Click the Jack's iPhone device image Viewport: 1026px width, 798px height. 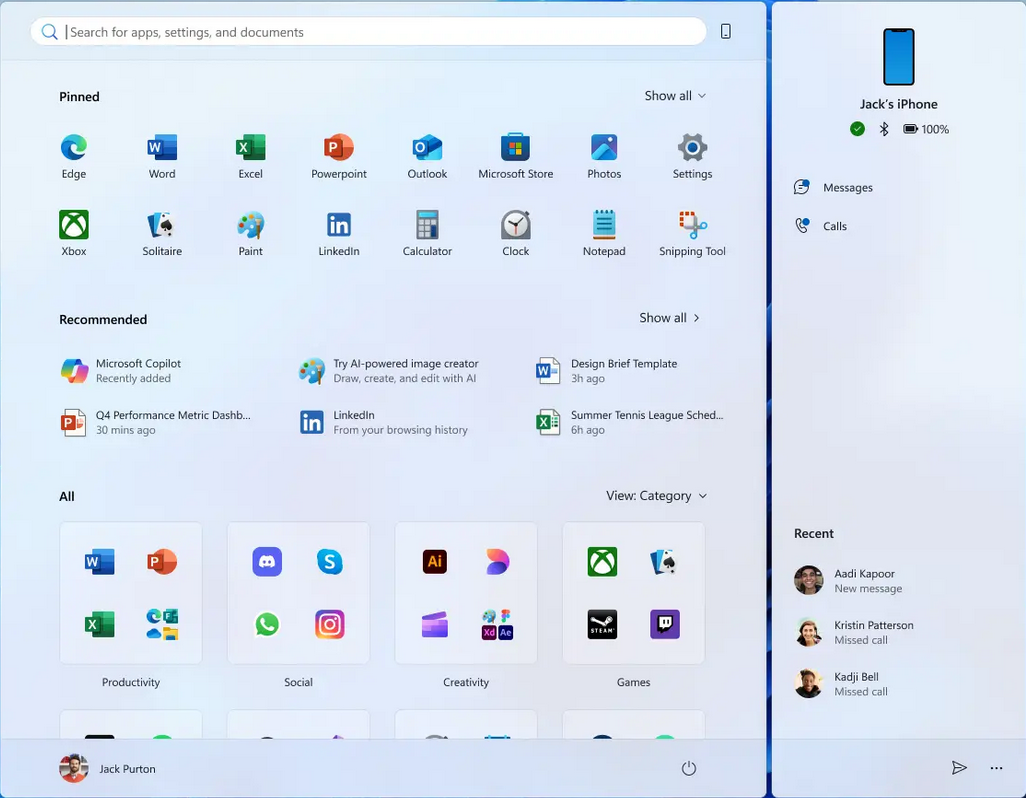coord(898,57)
